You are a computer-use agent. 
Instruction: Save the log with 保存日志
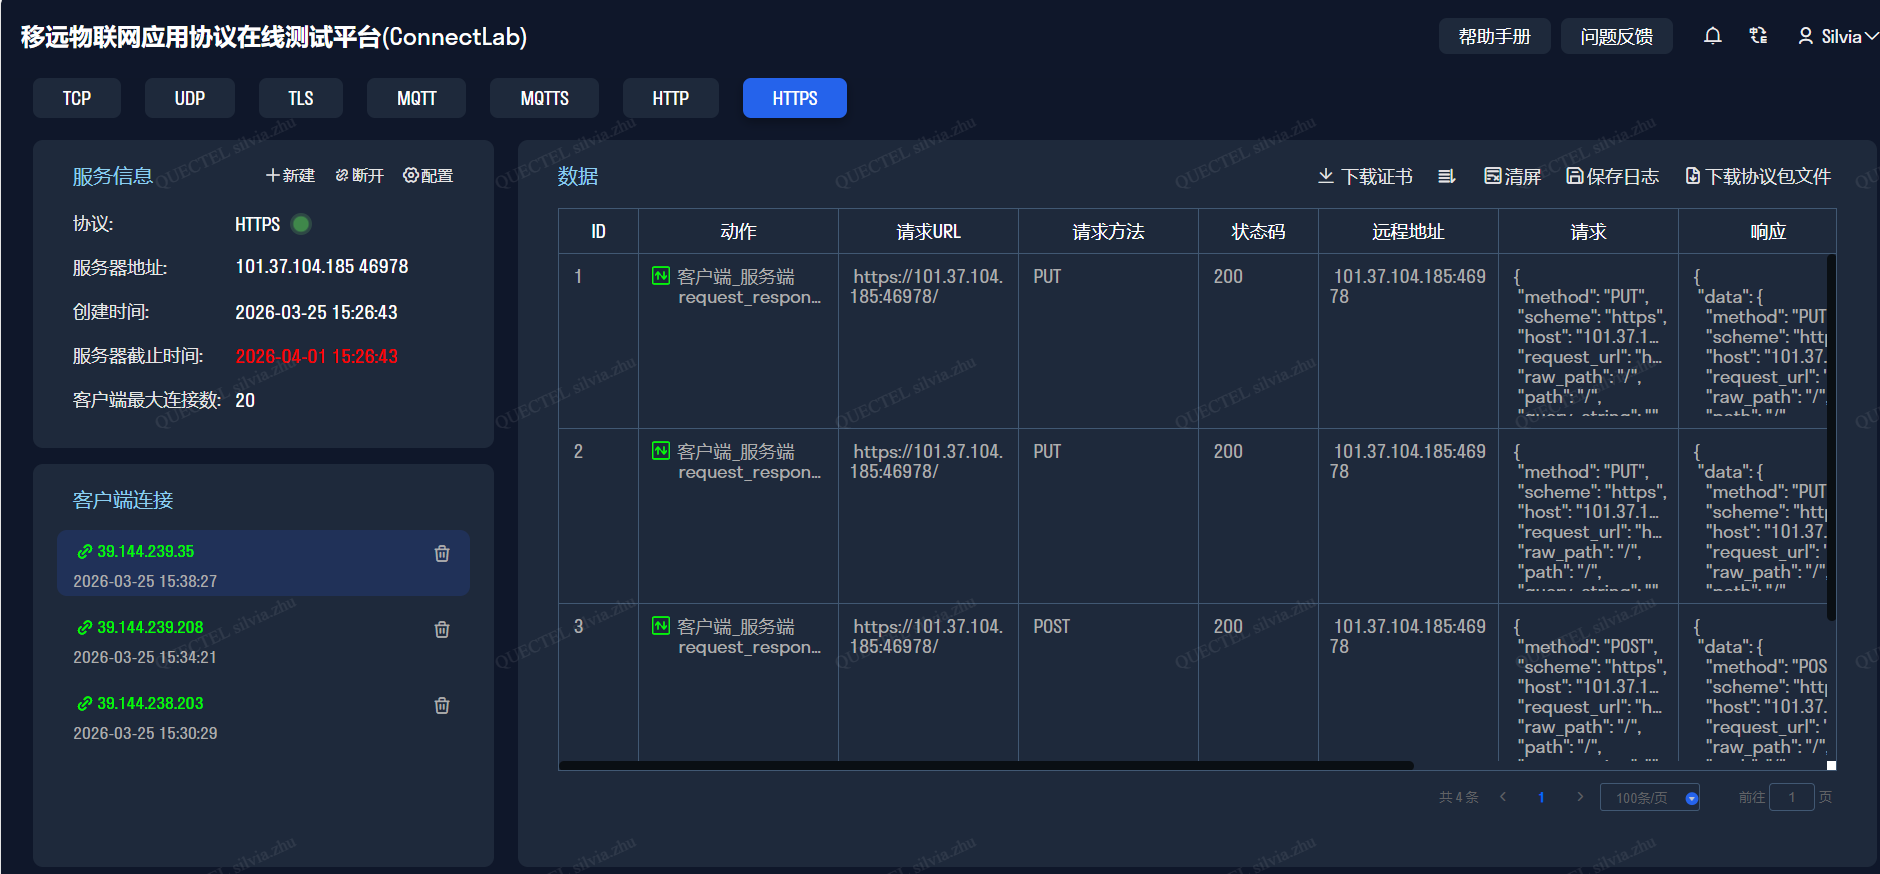tap(1612, 176)
